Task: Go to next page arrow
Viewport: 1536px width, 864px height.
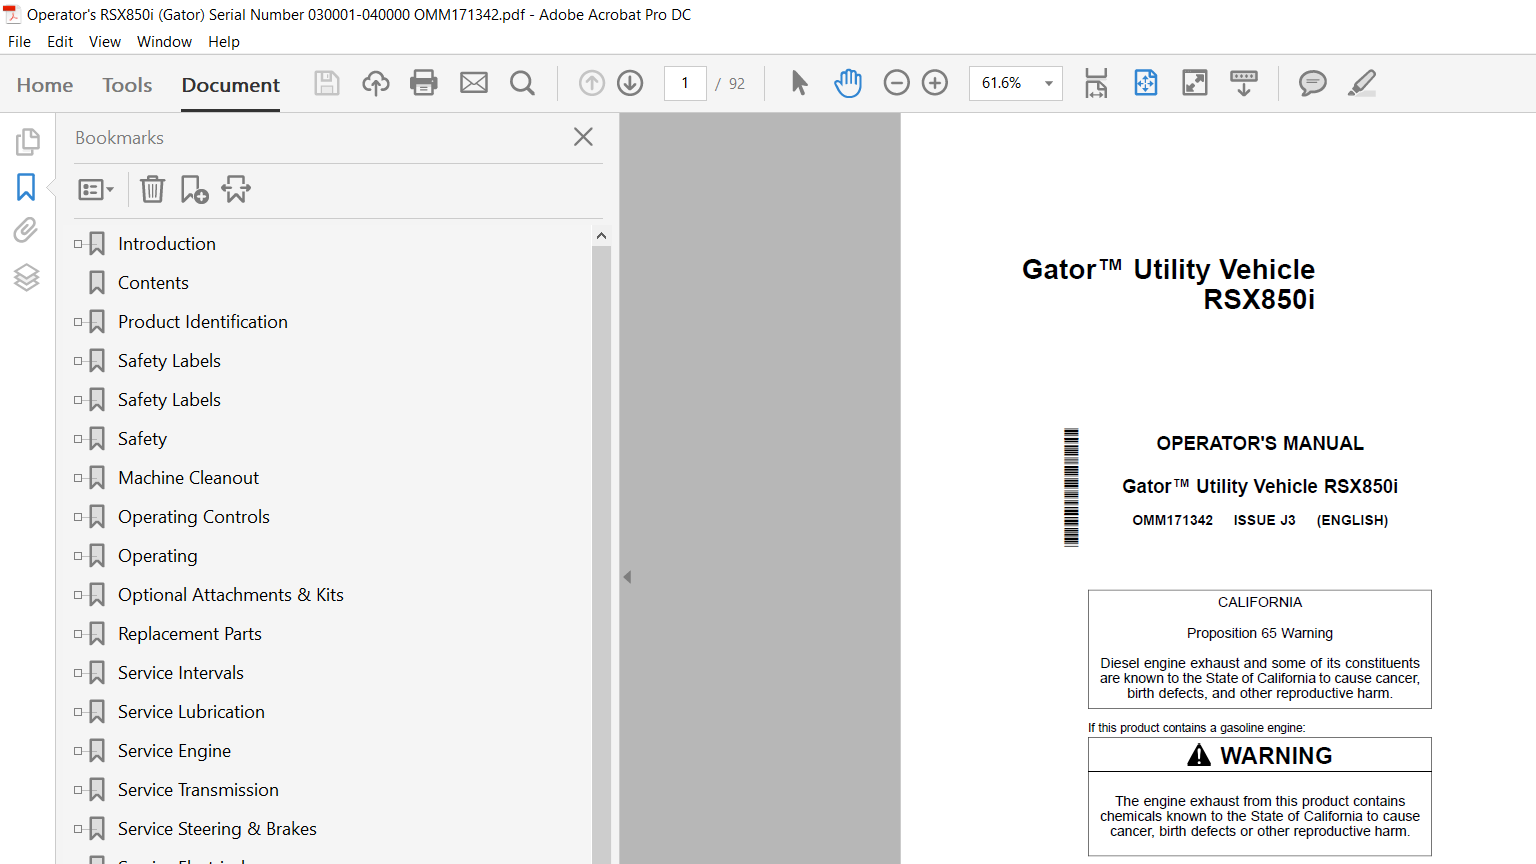Action: pyautogui.click(x=630, y=83)
